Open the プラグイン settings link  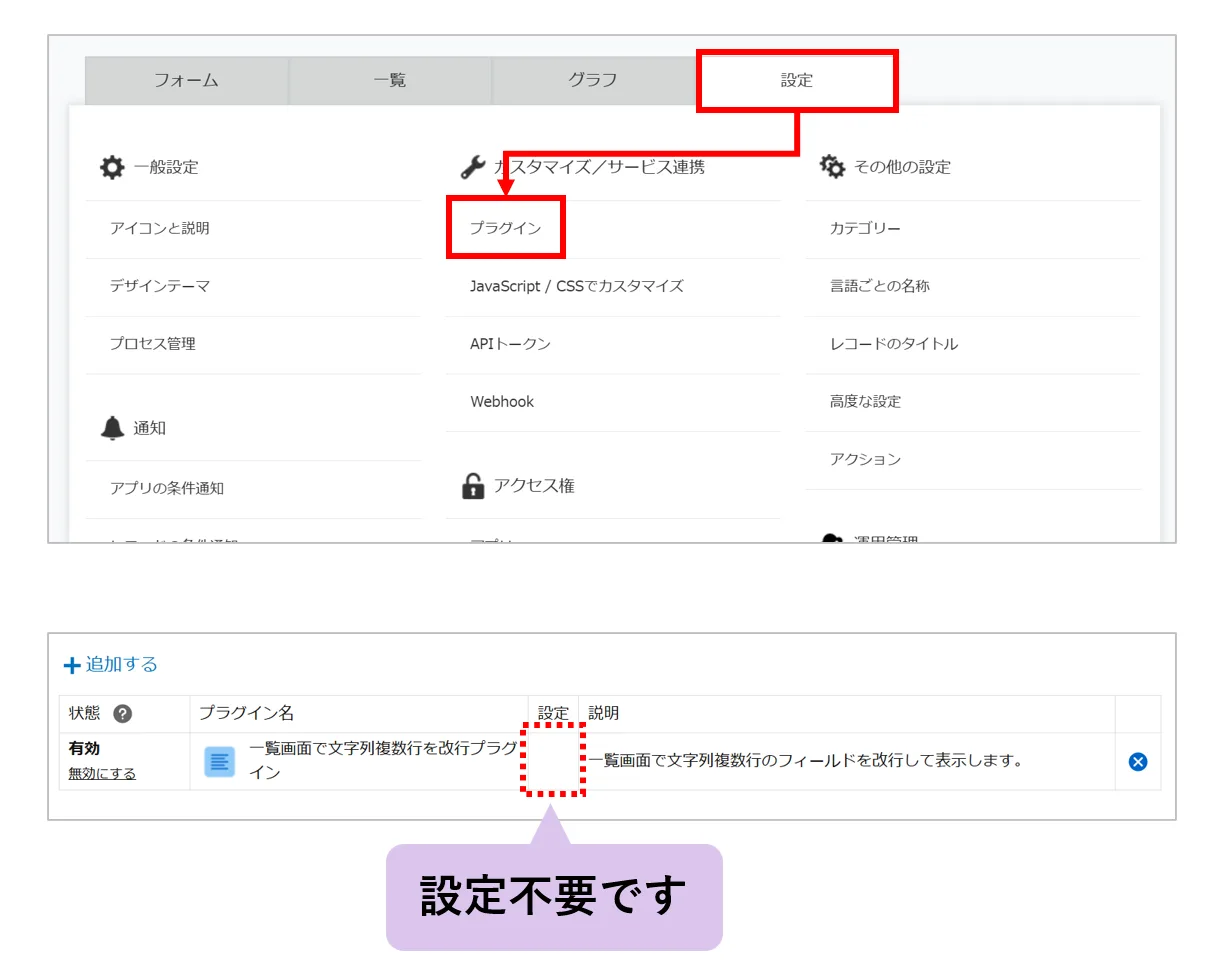click(506, 228)
